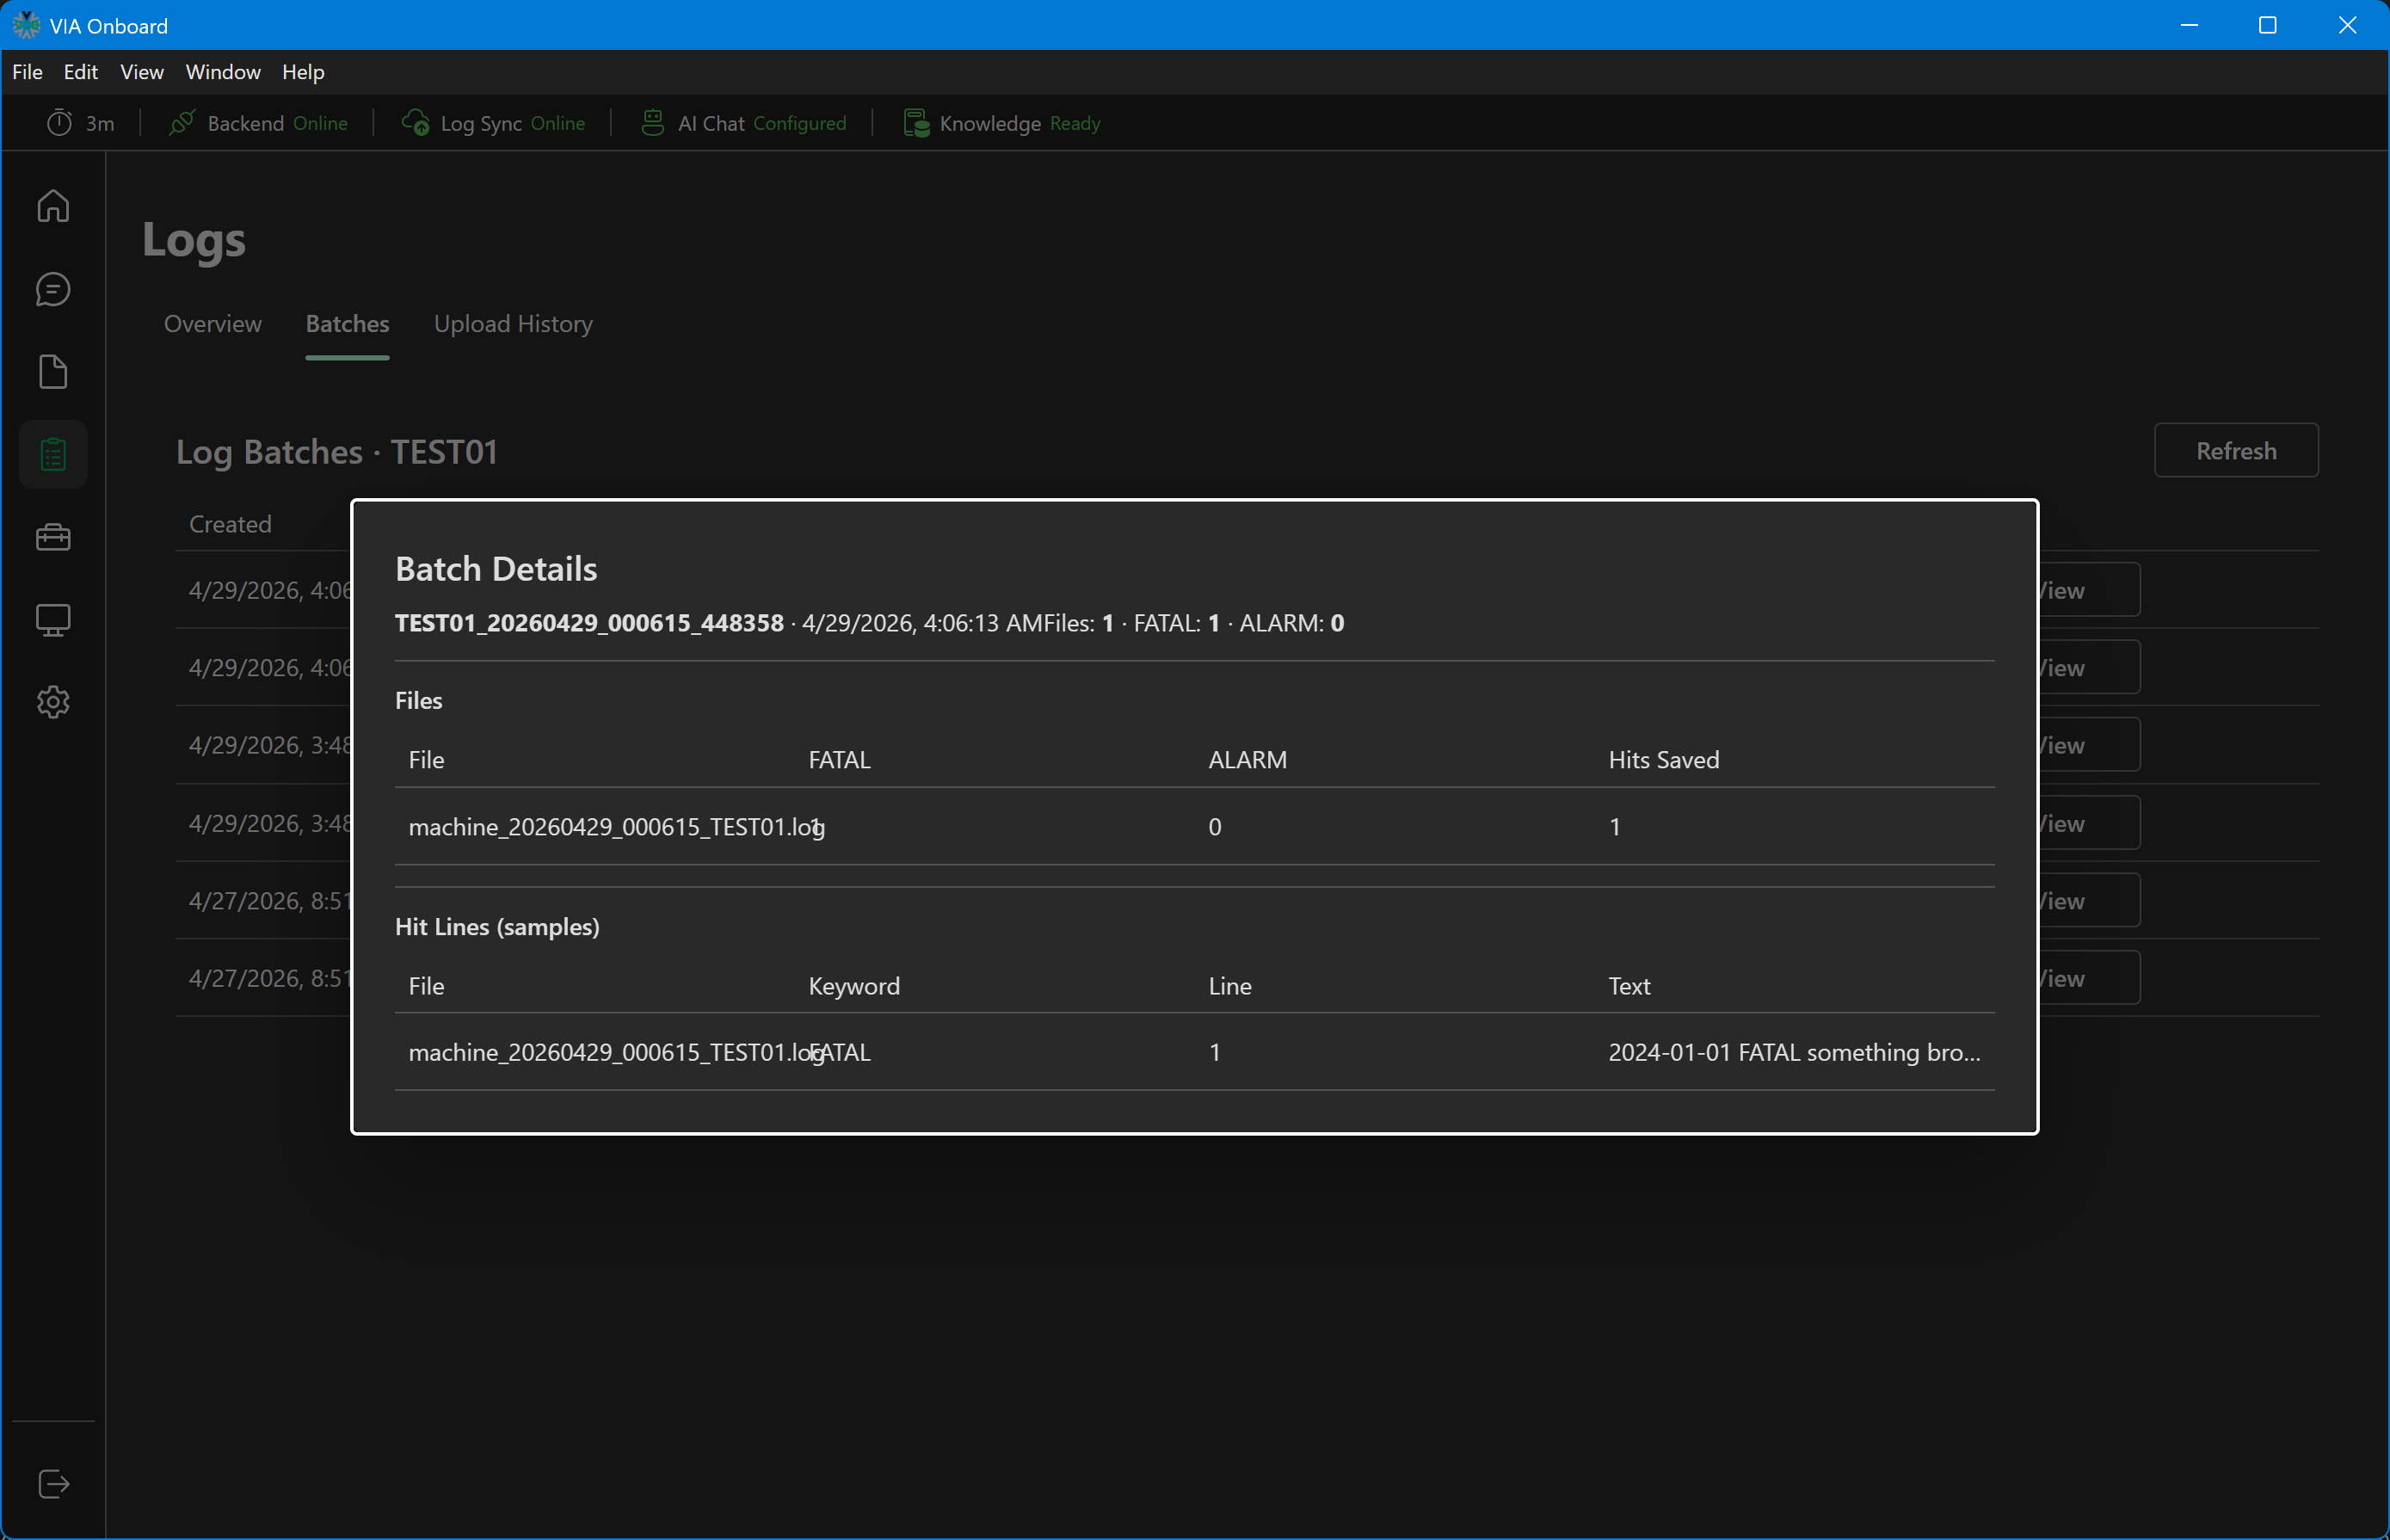Switch to the Overview tab
This screenshot has width=2390, height=1540.
click(x=213, y=324)
